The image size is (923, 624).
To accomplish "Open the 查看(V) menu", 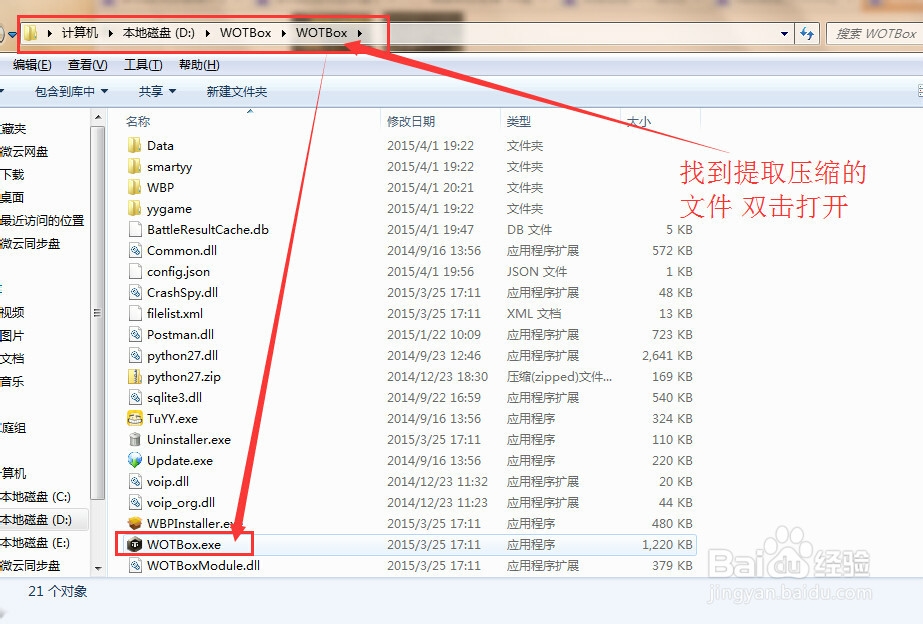I will click(88, 65).
